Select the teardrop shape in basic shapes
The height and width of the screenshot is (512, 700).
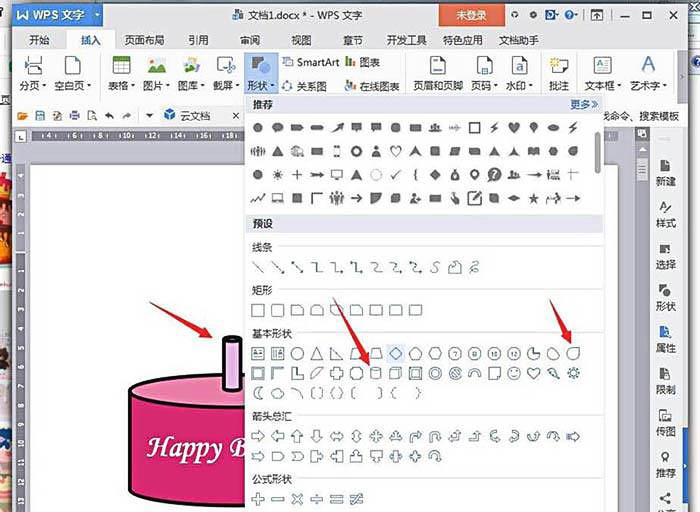tap(573, 354)
